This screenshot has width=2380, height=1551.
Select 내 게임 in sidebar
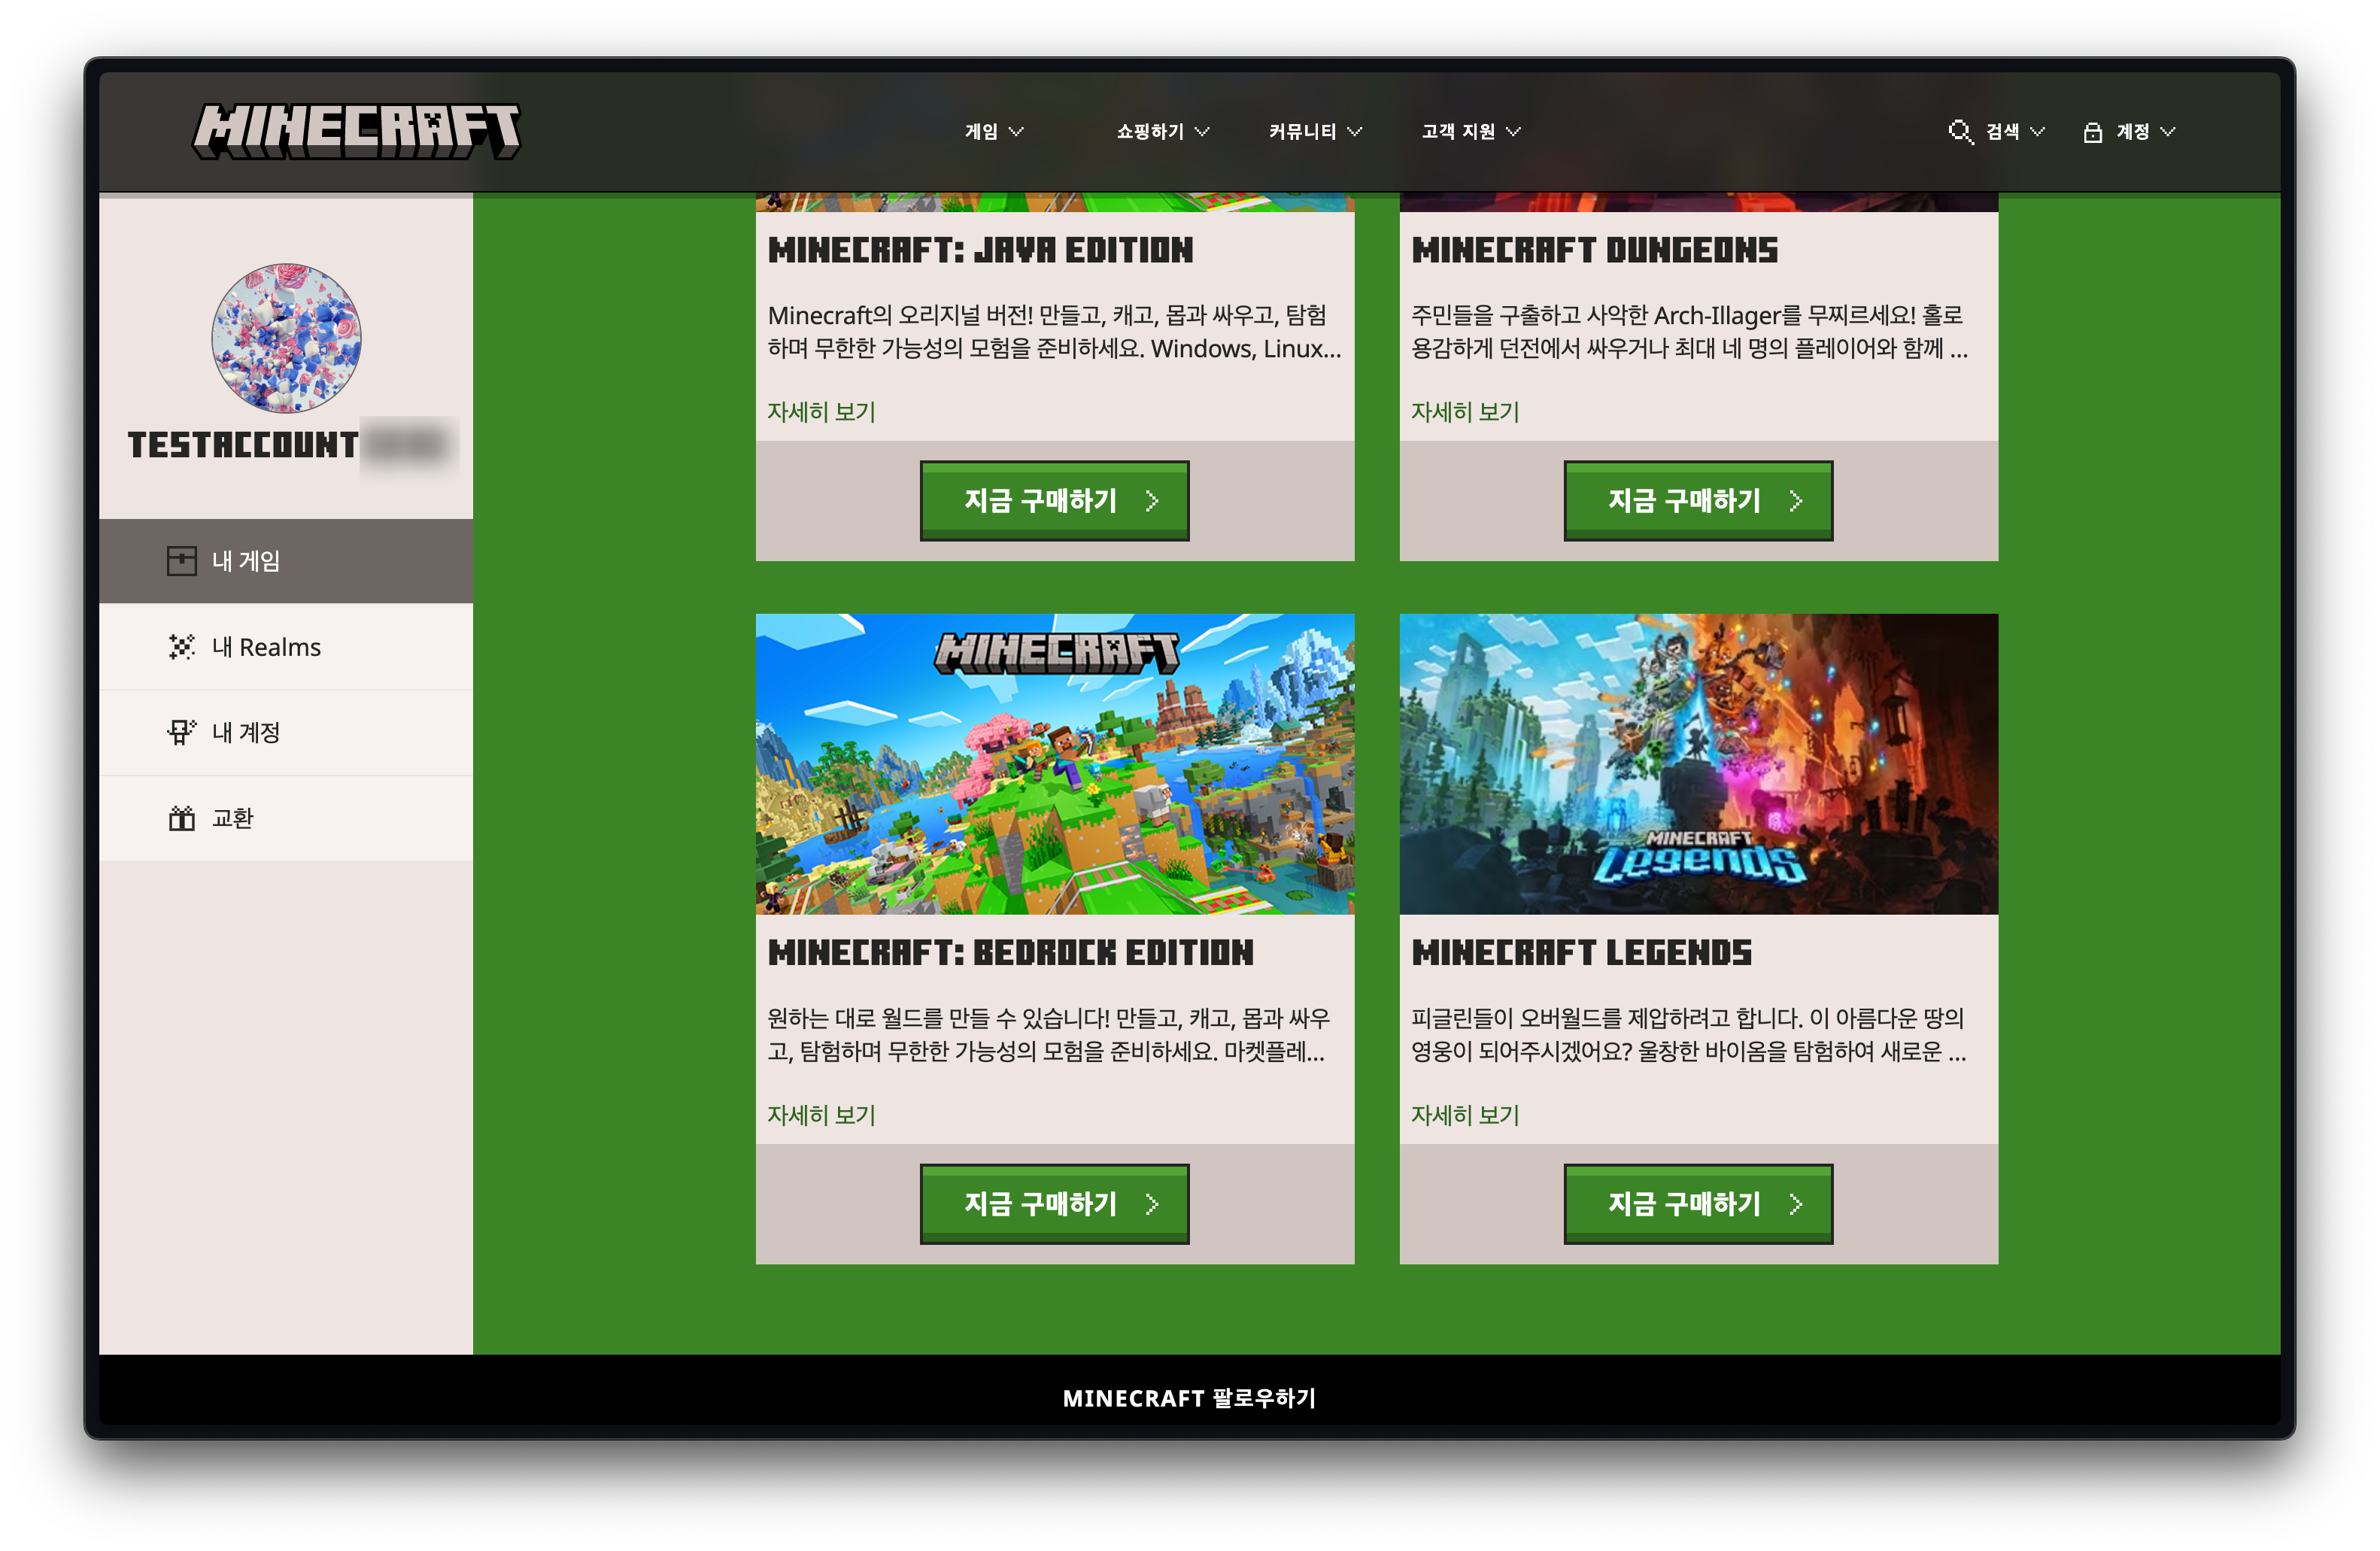click(286, 561)
